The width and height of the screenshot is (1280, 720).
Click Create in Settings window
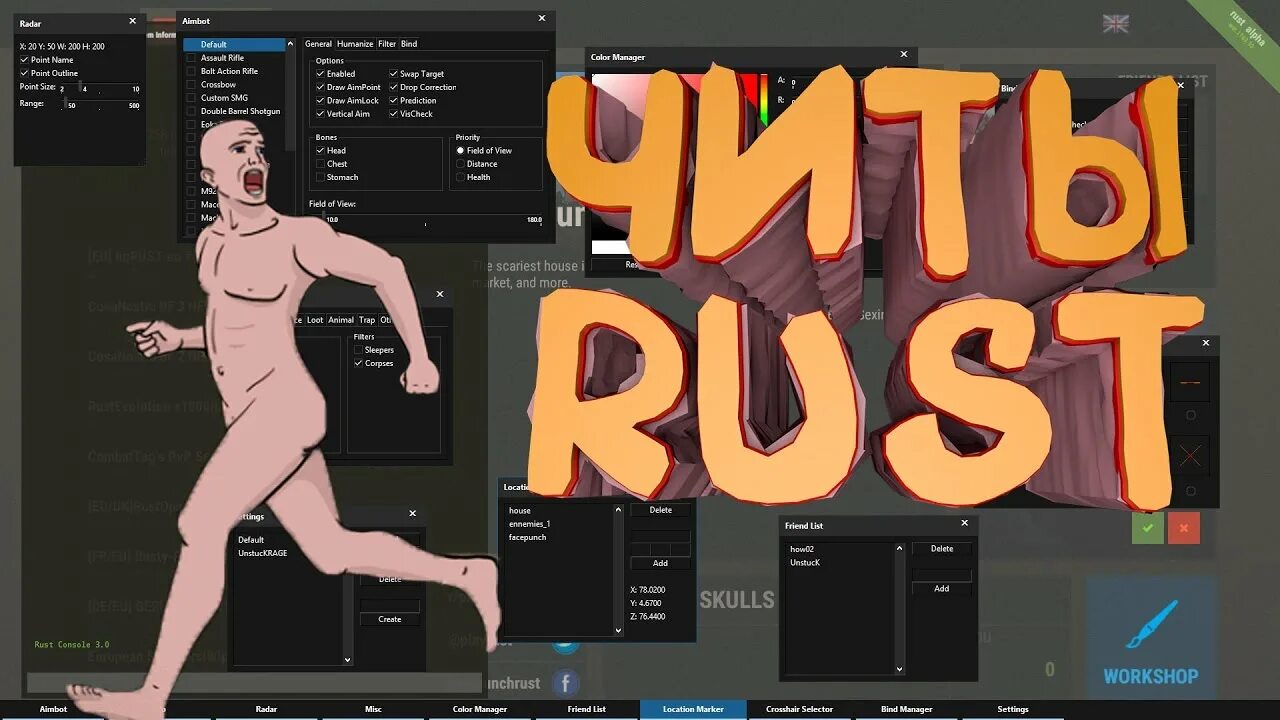[390, 619]
